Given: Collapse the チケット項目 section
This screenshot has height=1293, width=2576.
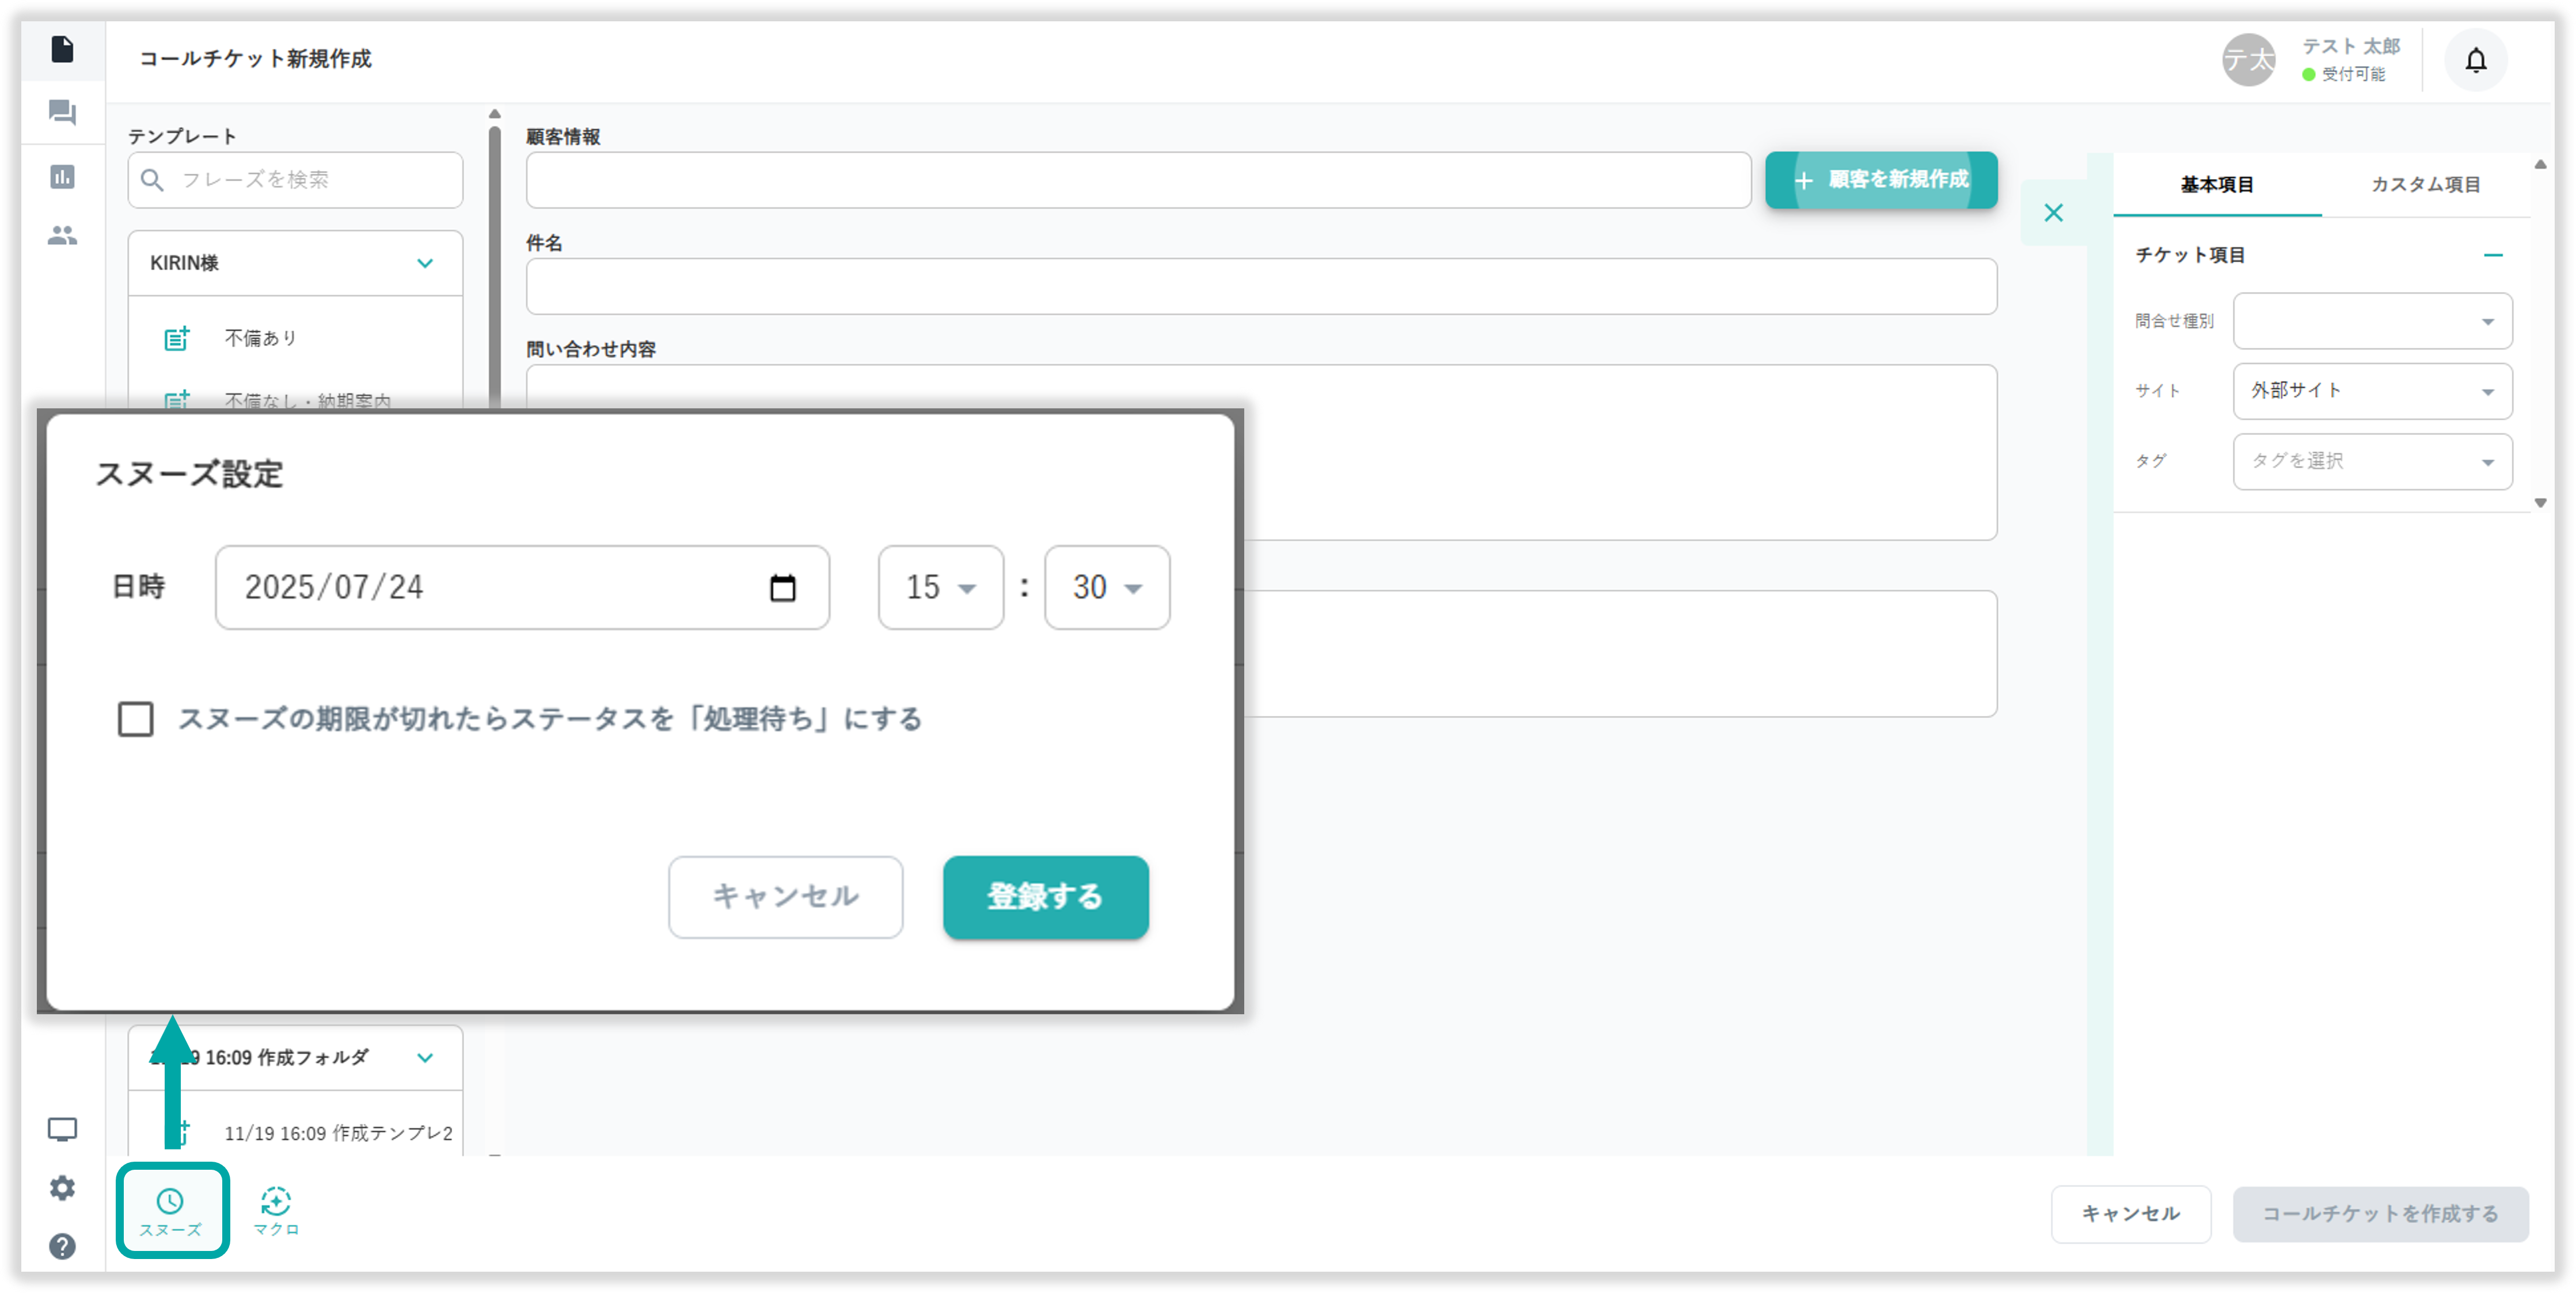Looking at the screenshot, I should click(x=2493, y=256).
